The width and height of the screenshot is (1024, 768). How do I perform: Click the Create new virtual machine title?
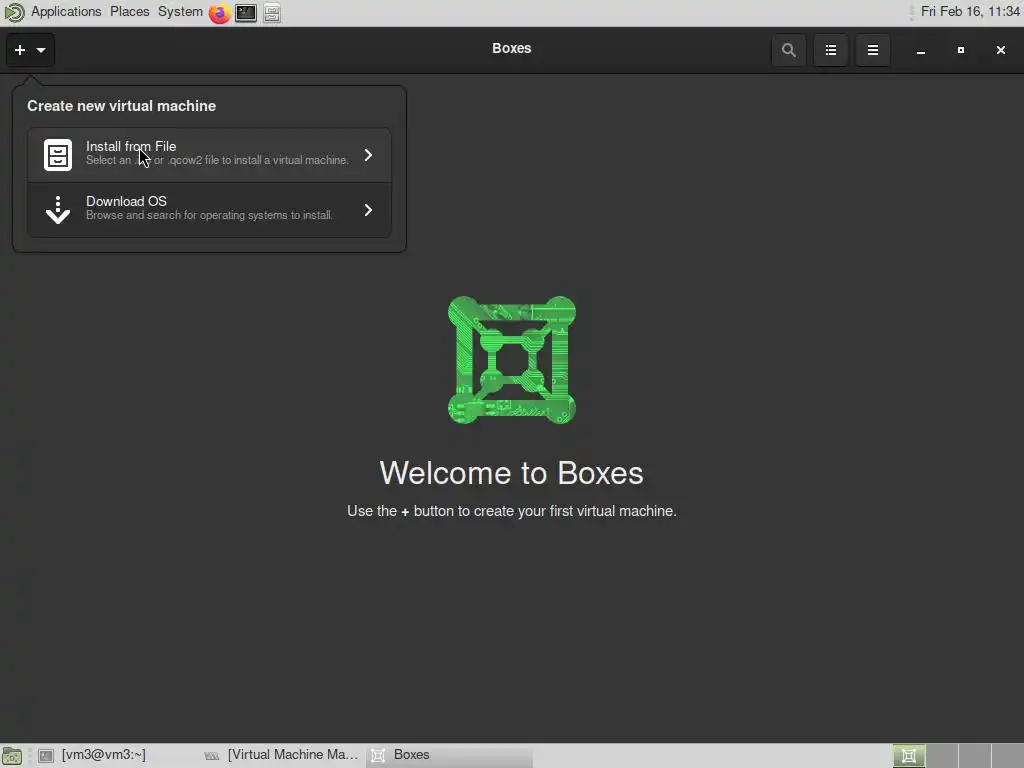tap(121, 106)
